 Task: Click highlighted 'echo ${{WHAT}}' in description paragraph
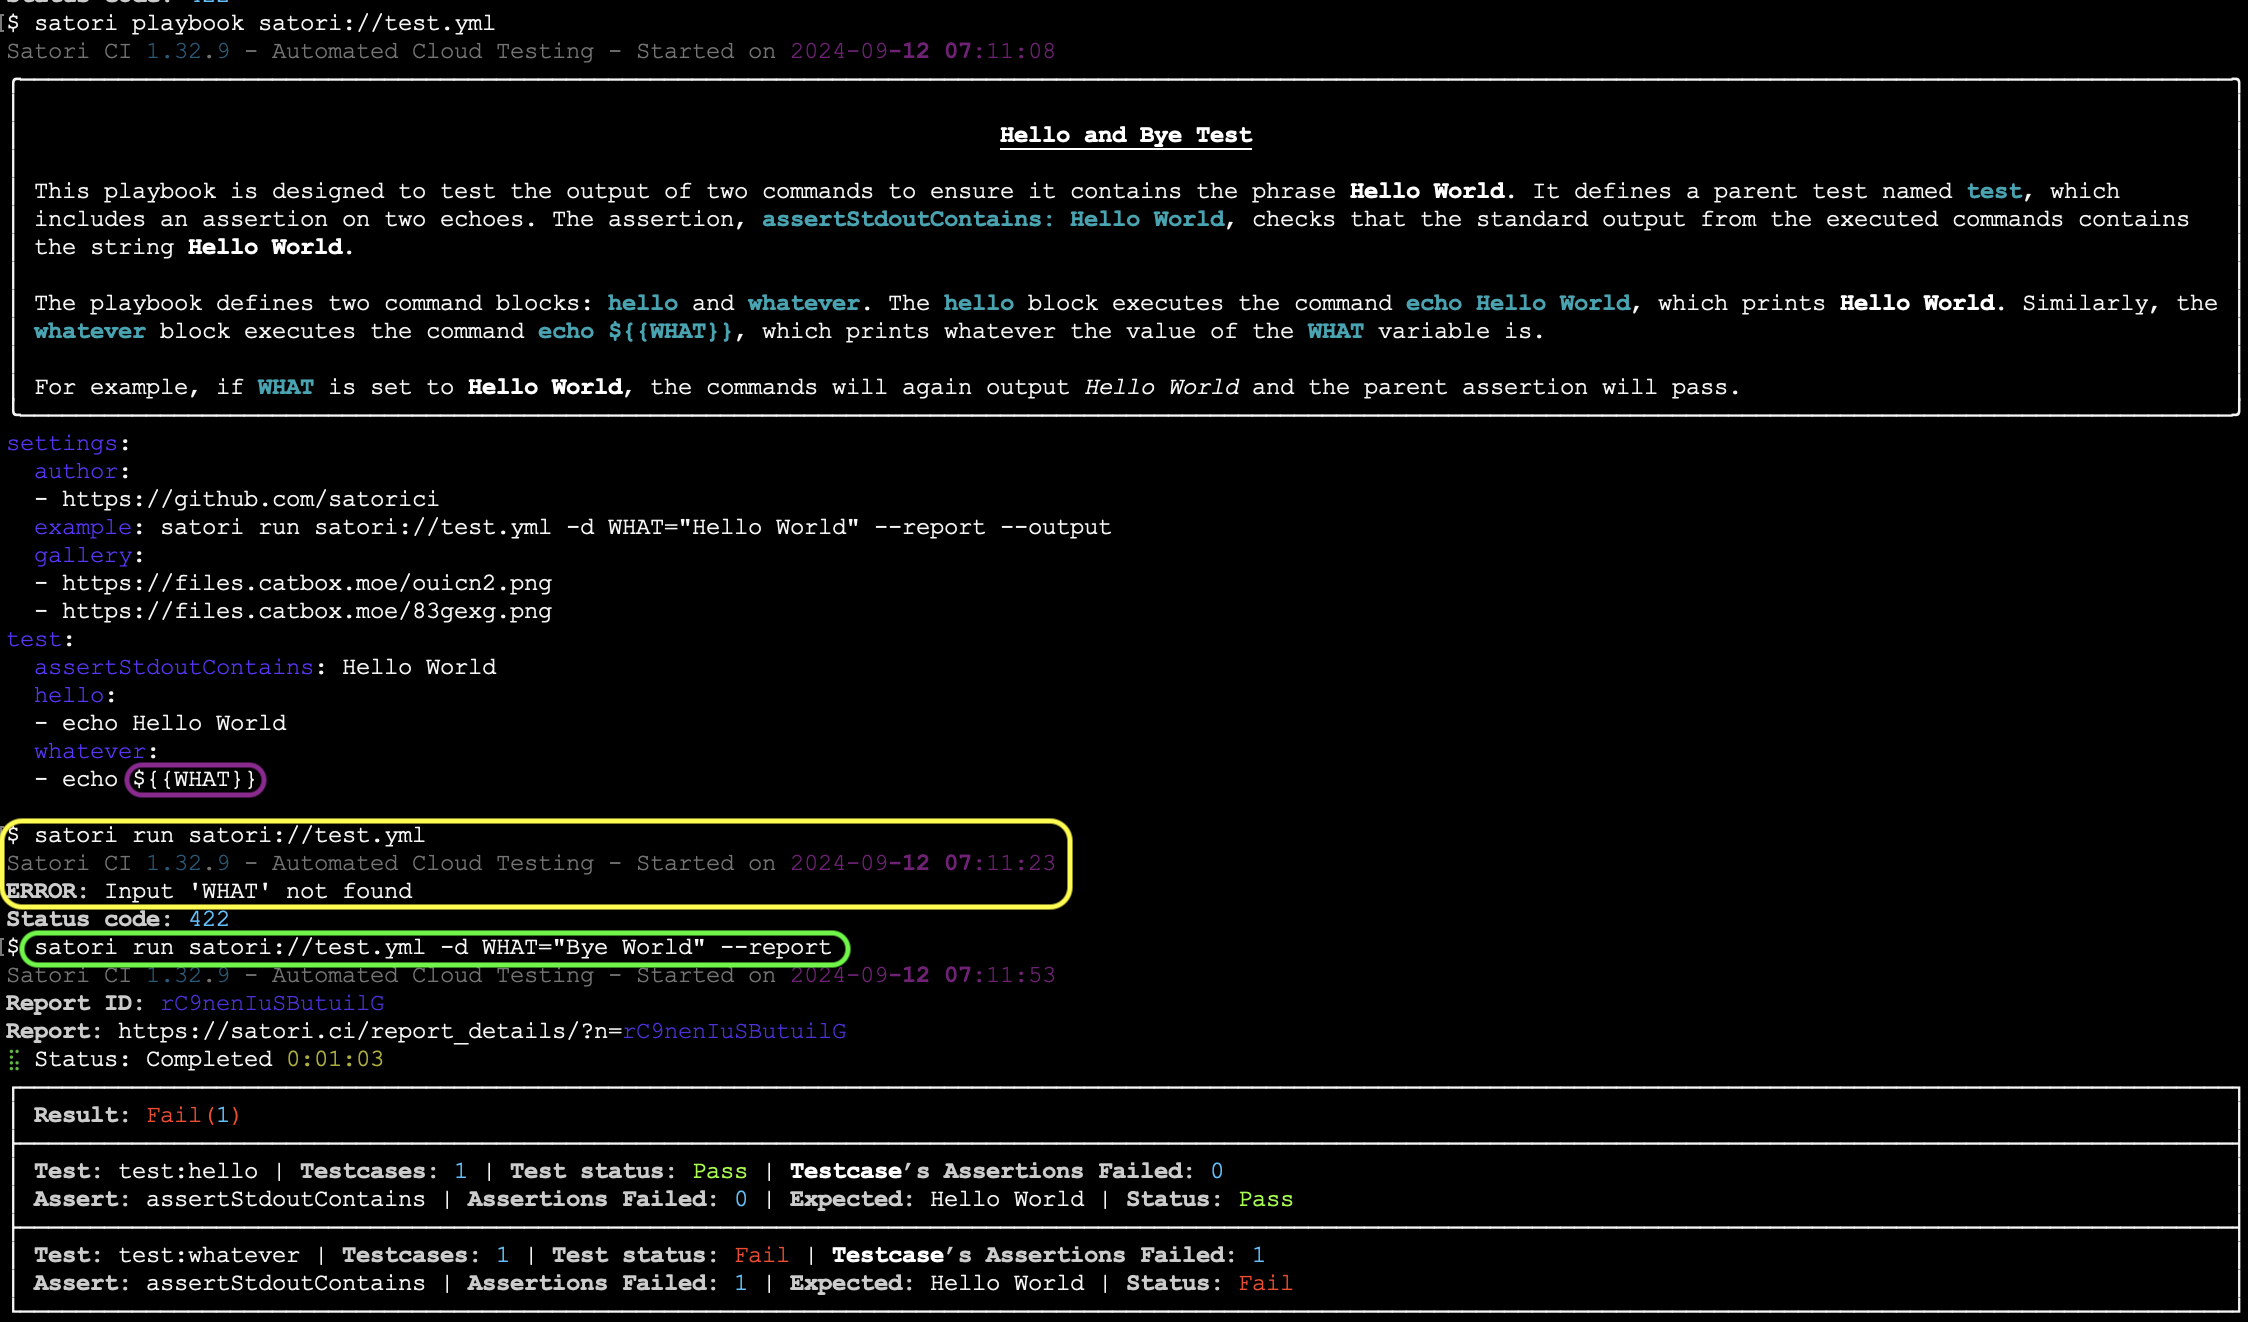[636, 331]
